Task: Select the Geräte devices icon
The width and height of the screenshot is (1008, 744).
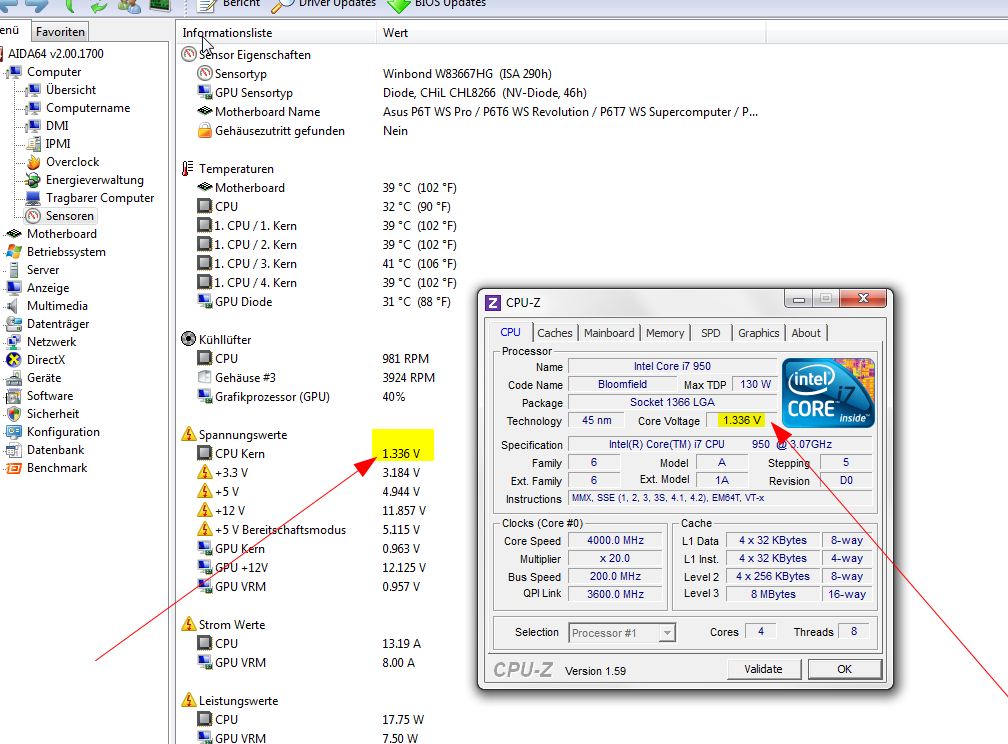Action: coord(14,378)
